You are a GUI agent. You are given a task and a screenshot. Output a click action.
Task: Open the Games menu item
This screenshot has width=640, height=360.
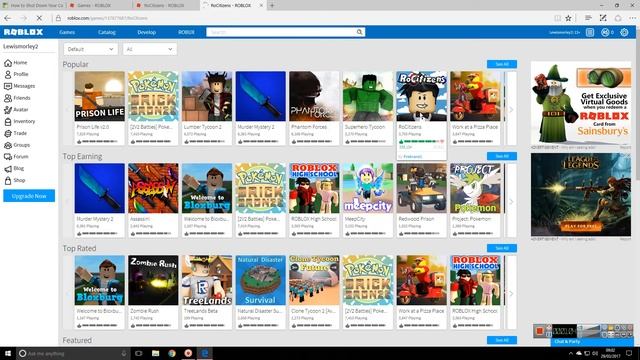[67, 32]
